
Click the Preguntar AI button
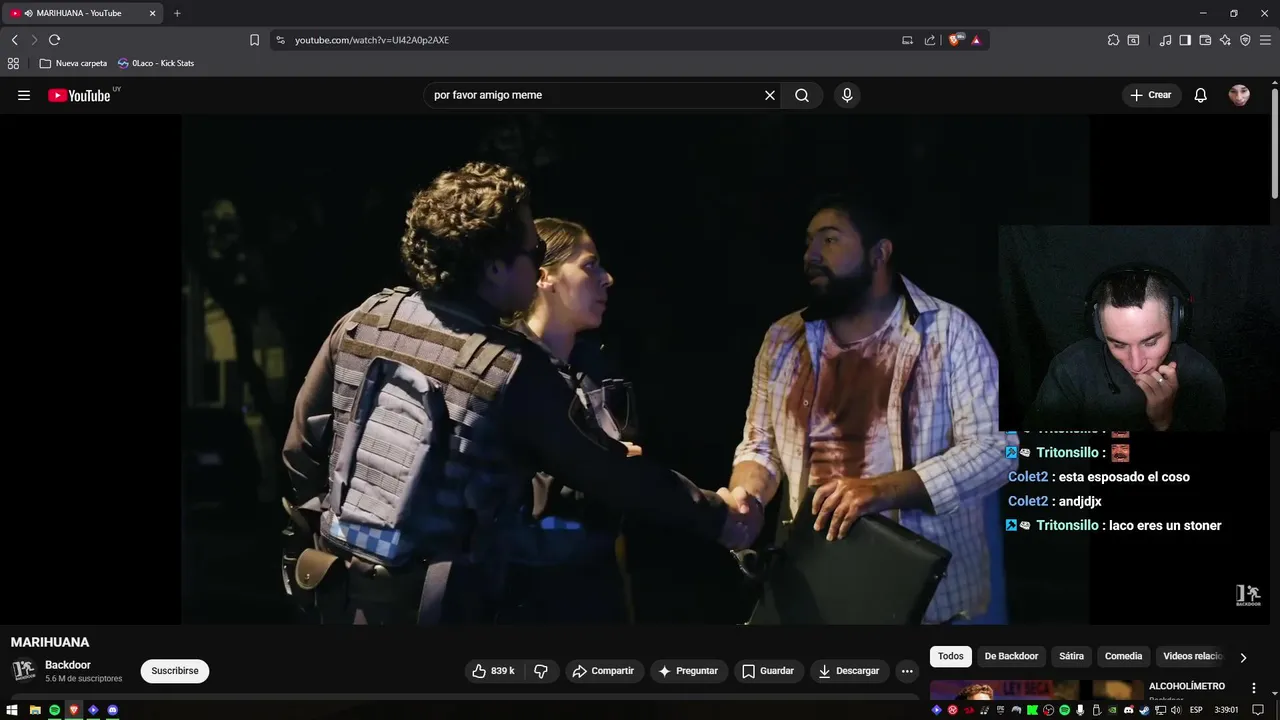click(688, 671)
